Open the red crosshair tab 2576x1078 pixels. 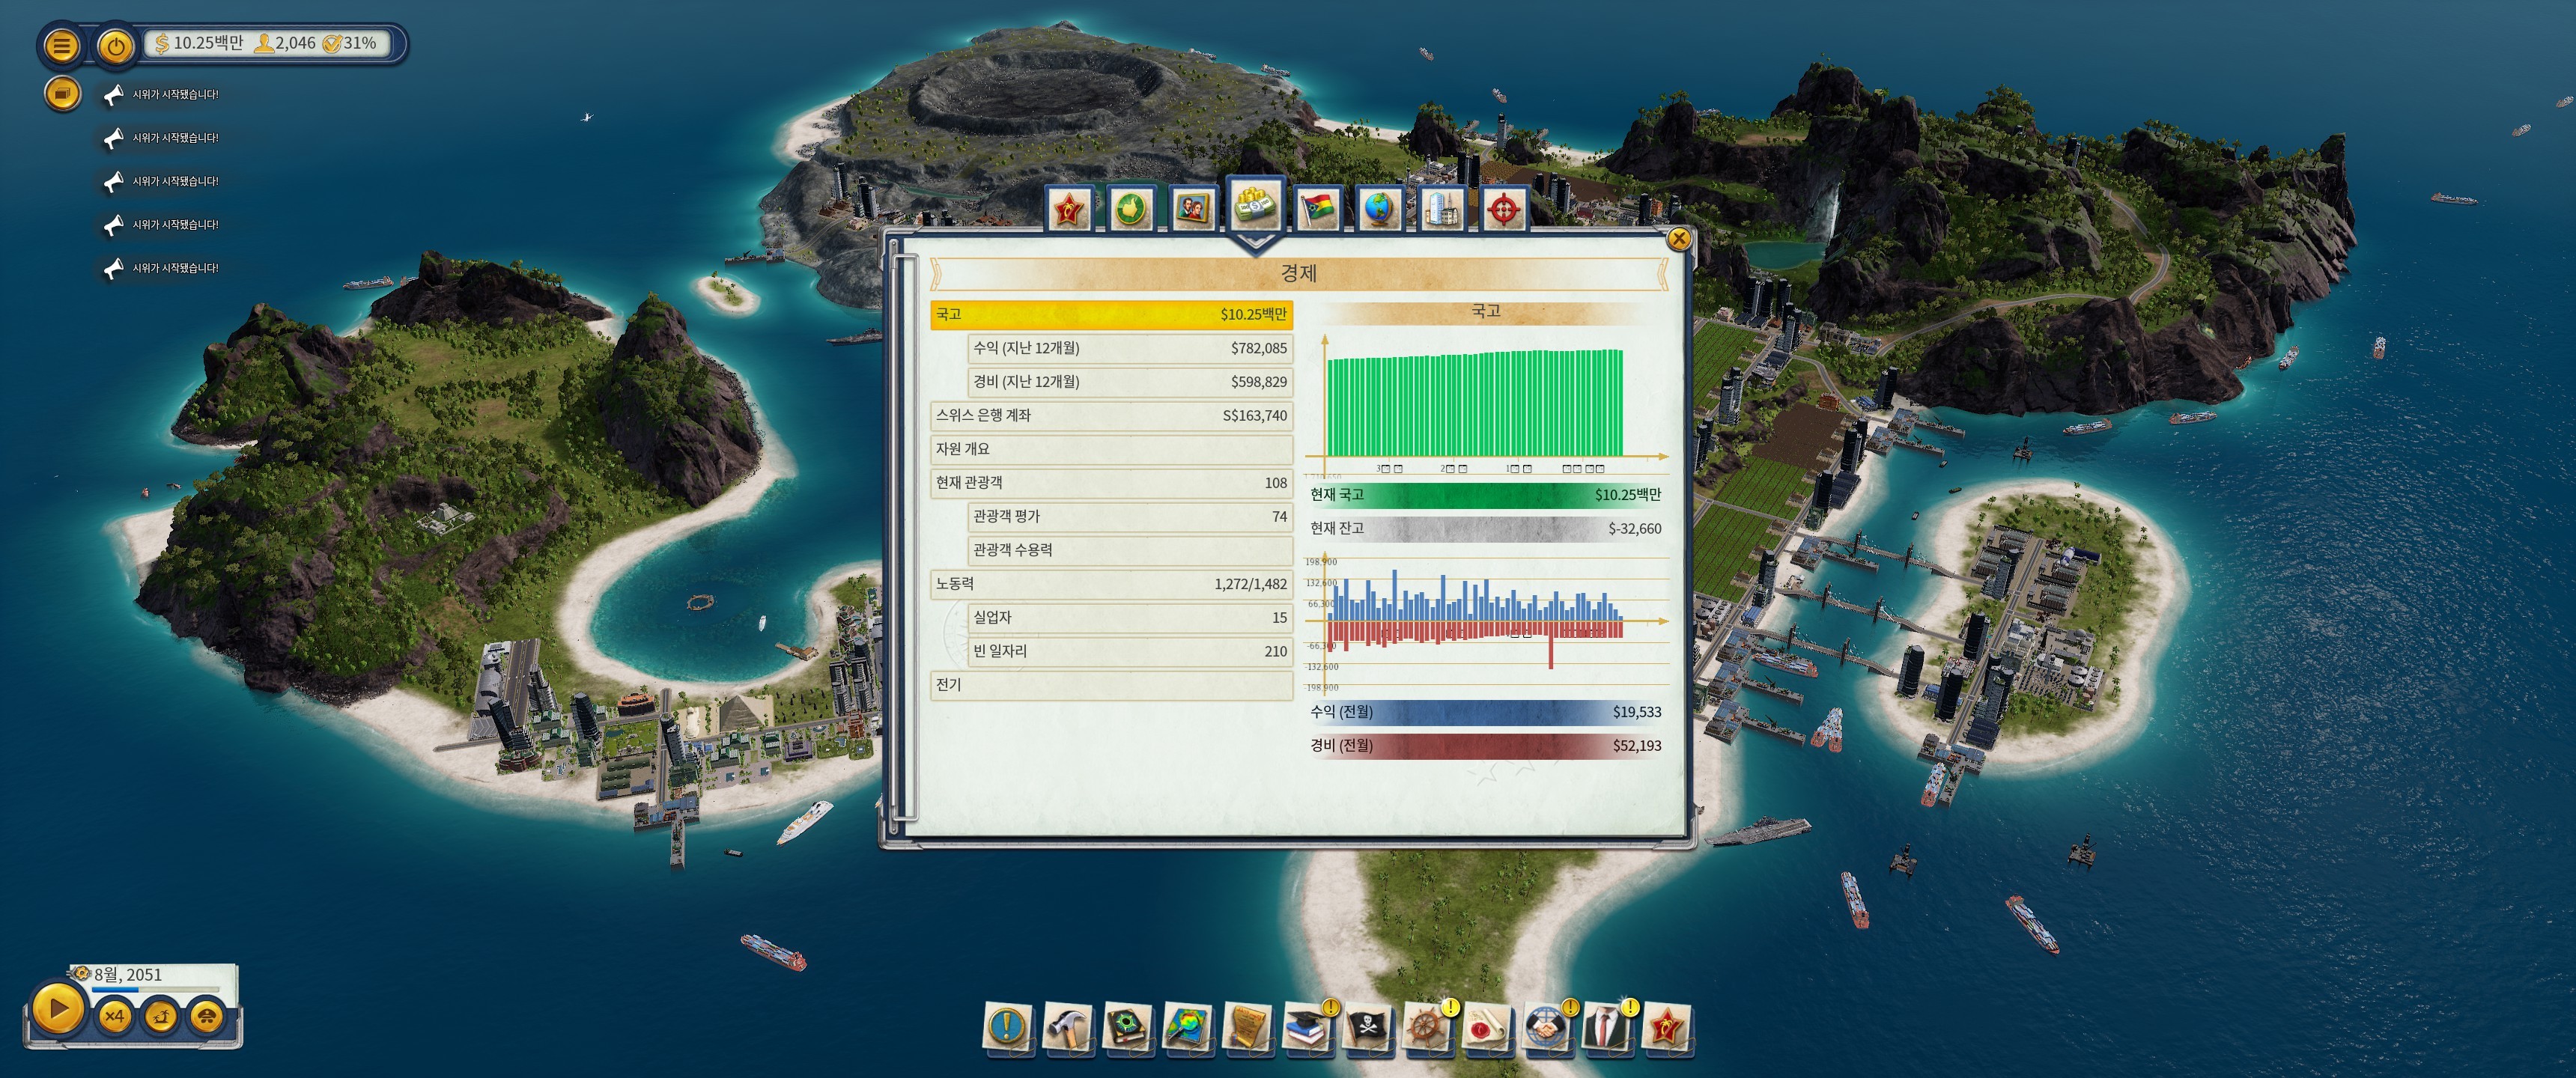point(1503,208)
